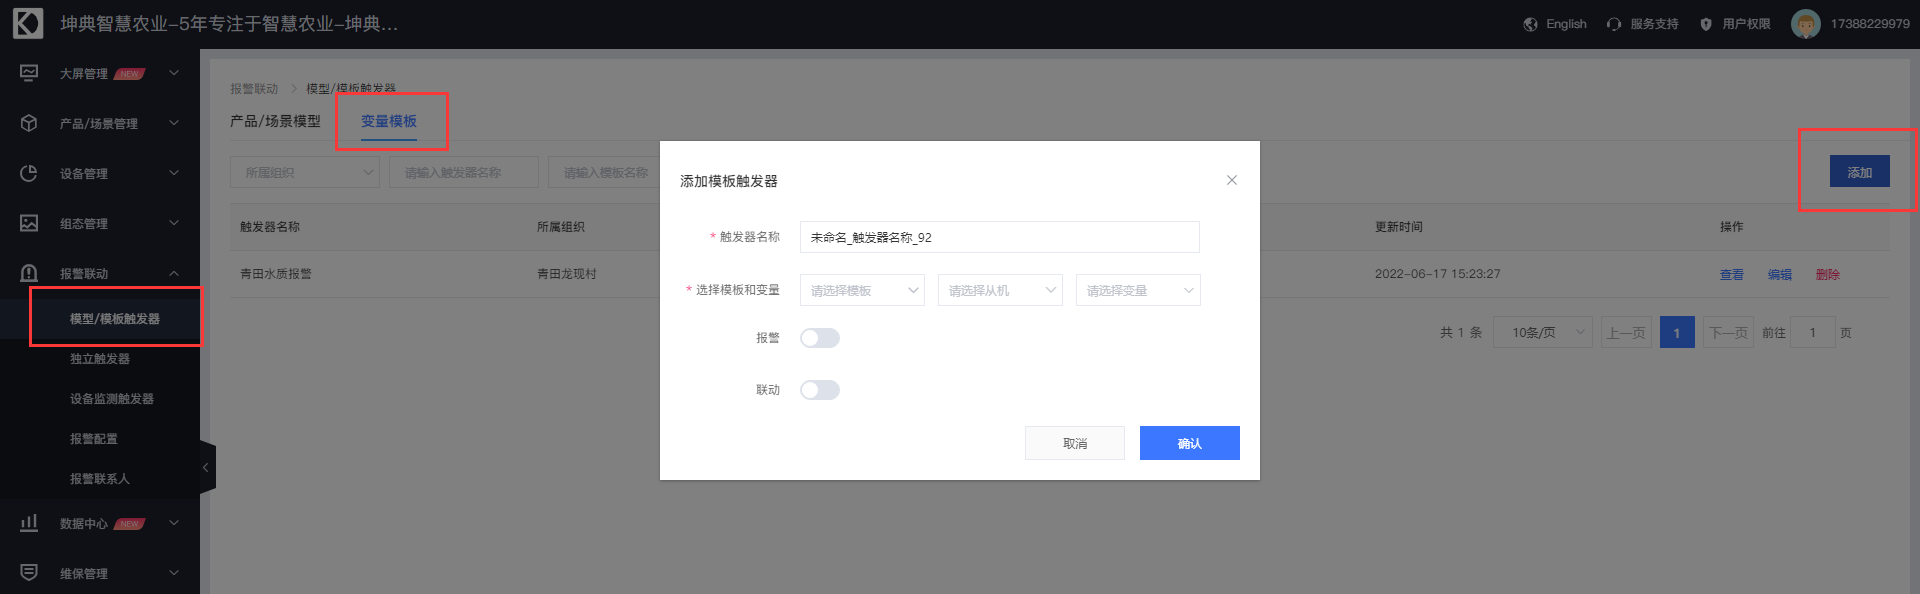Close the 添加模板触发器 dialog
This screenshot has width=1920, height=594.
point(1232,180)
